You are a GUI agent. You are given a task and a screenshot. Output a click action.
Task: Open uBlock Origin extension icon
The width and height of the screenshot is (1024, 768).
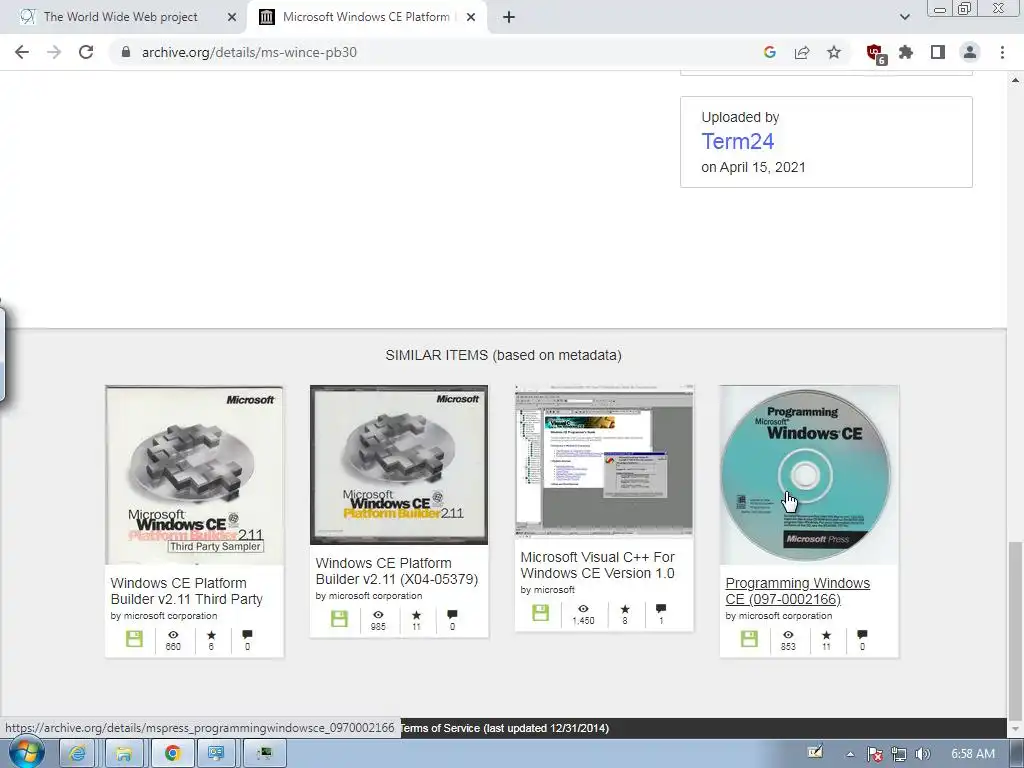(x=875, y=53)
